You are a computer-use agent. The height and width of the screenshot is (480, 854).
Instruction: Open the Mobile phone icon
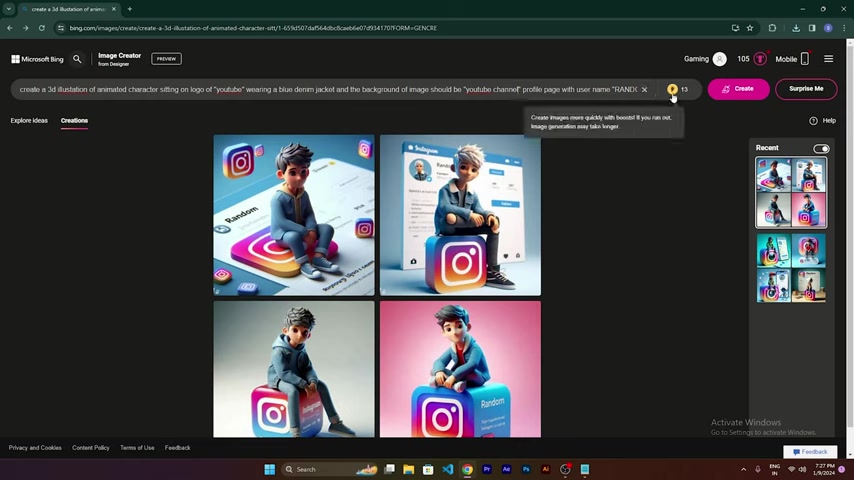[804, 59]
